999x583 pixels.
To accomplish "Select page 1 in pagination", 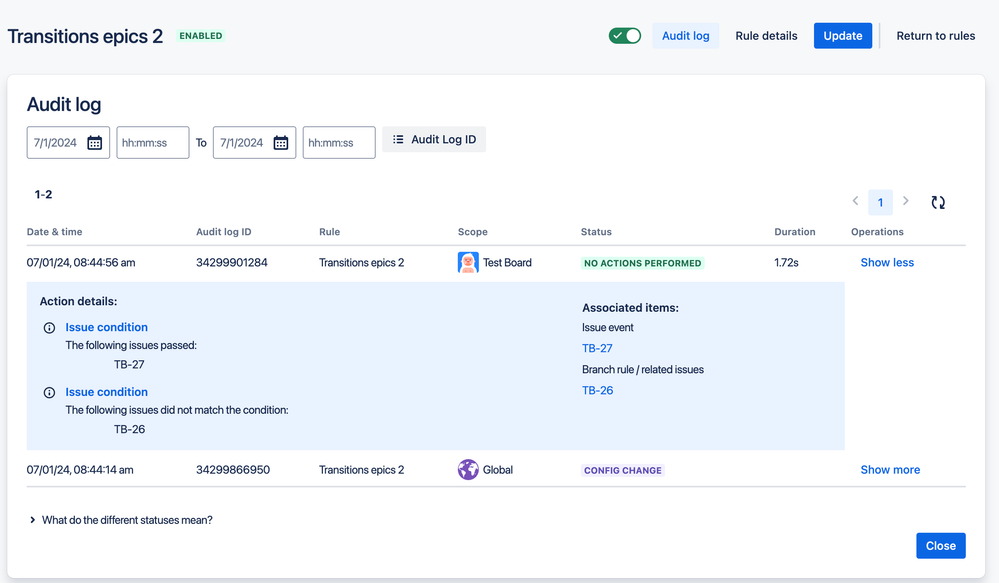I will coord(880,202).
